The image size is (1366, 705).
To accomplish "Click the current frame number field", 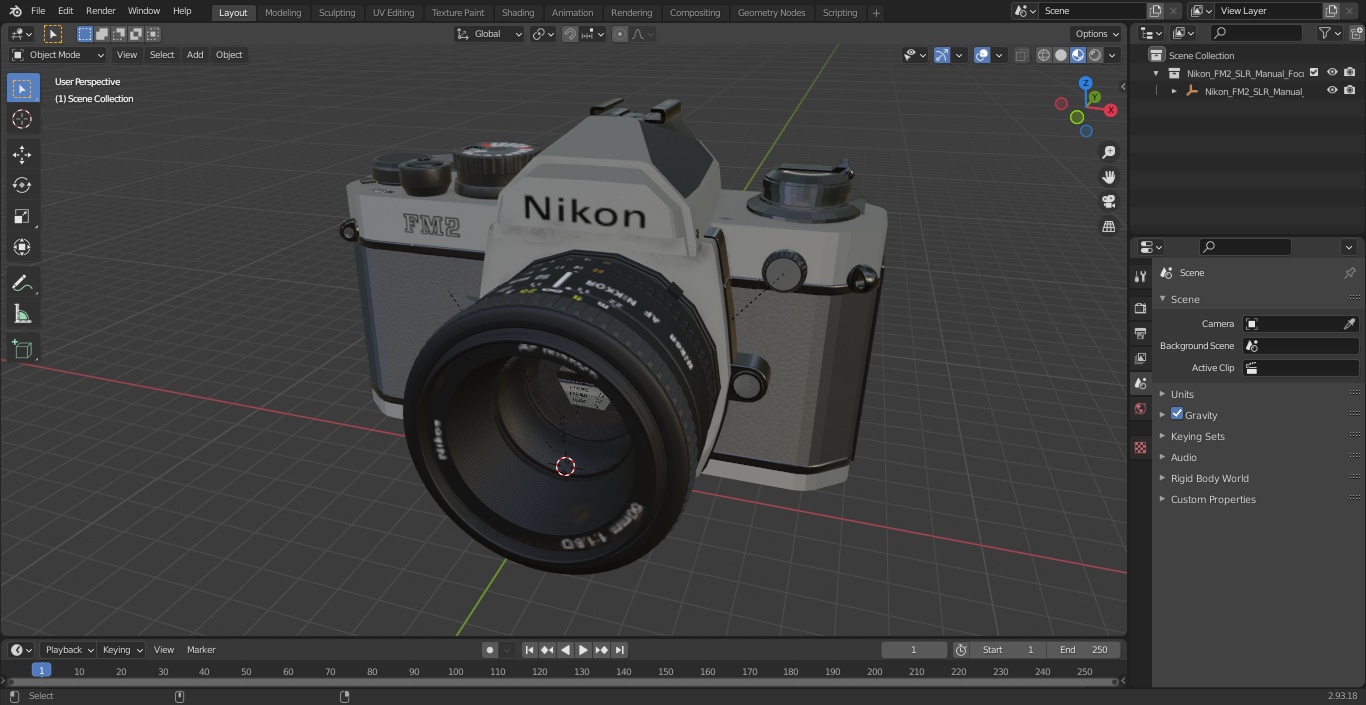I will point(914,650).
